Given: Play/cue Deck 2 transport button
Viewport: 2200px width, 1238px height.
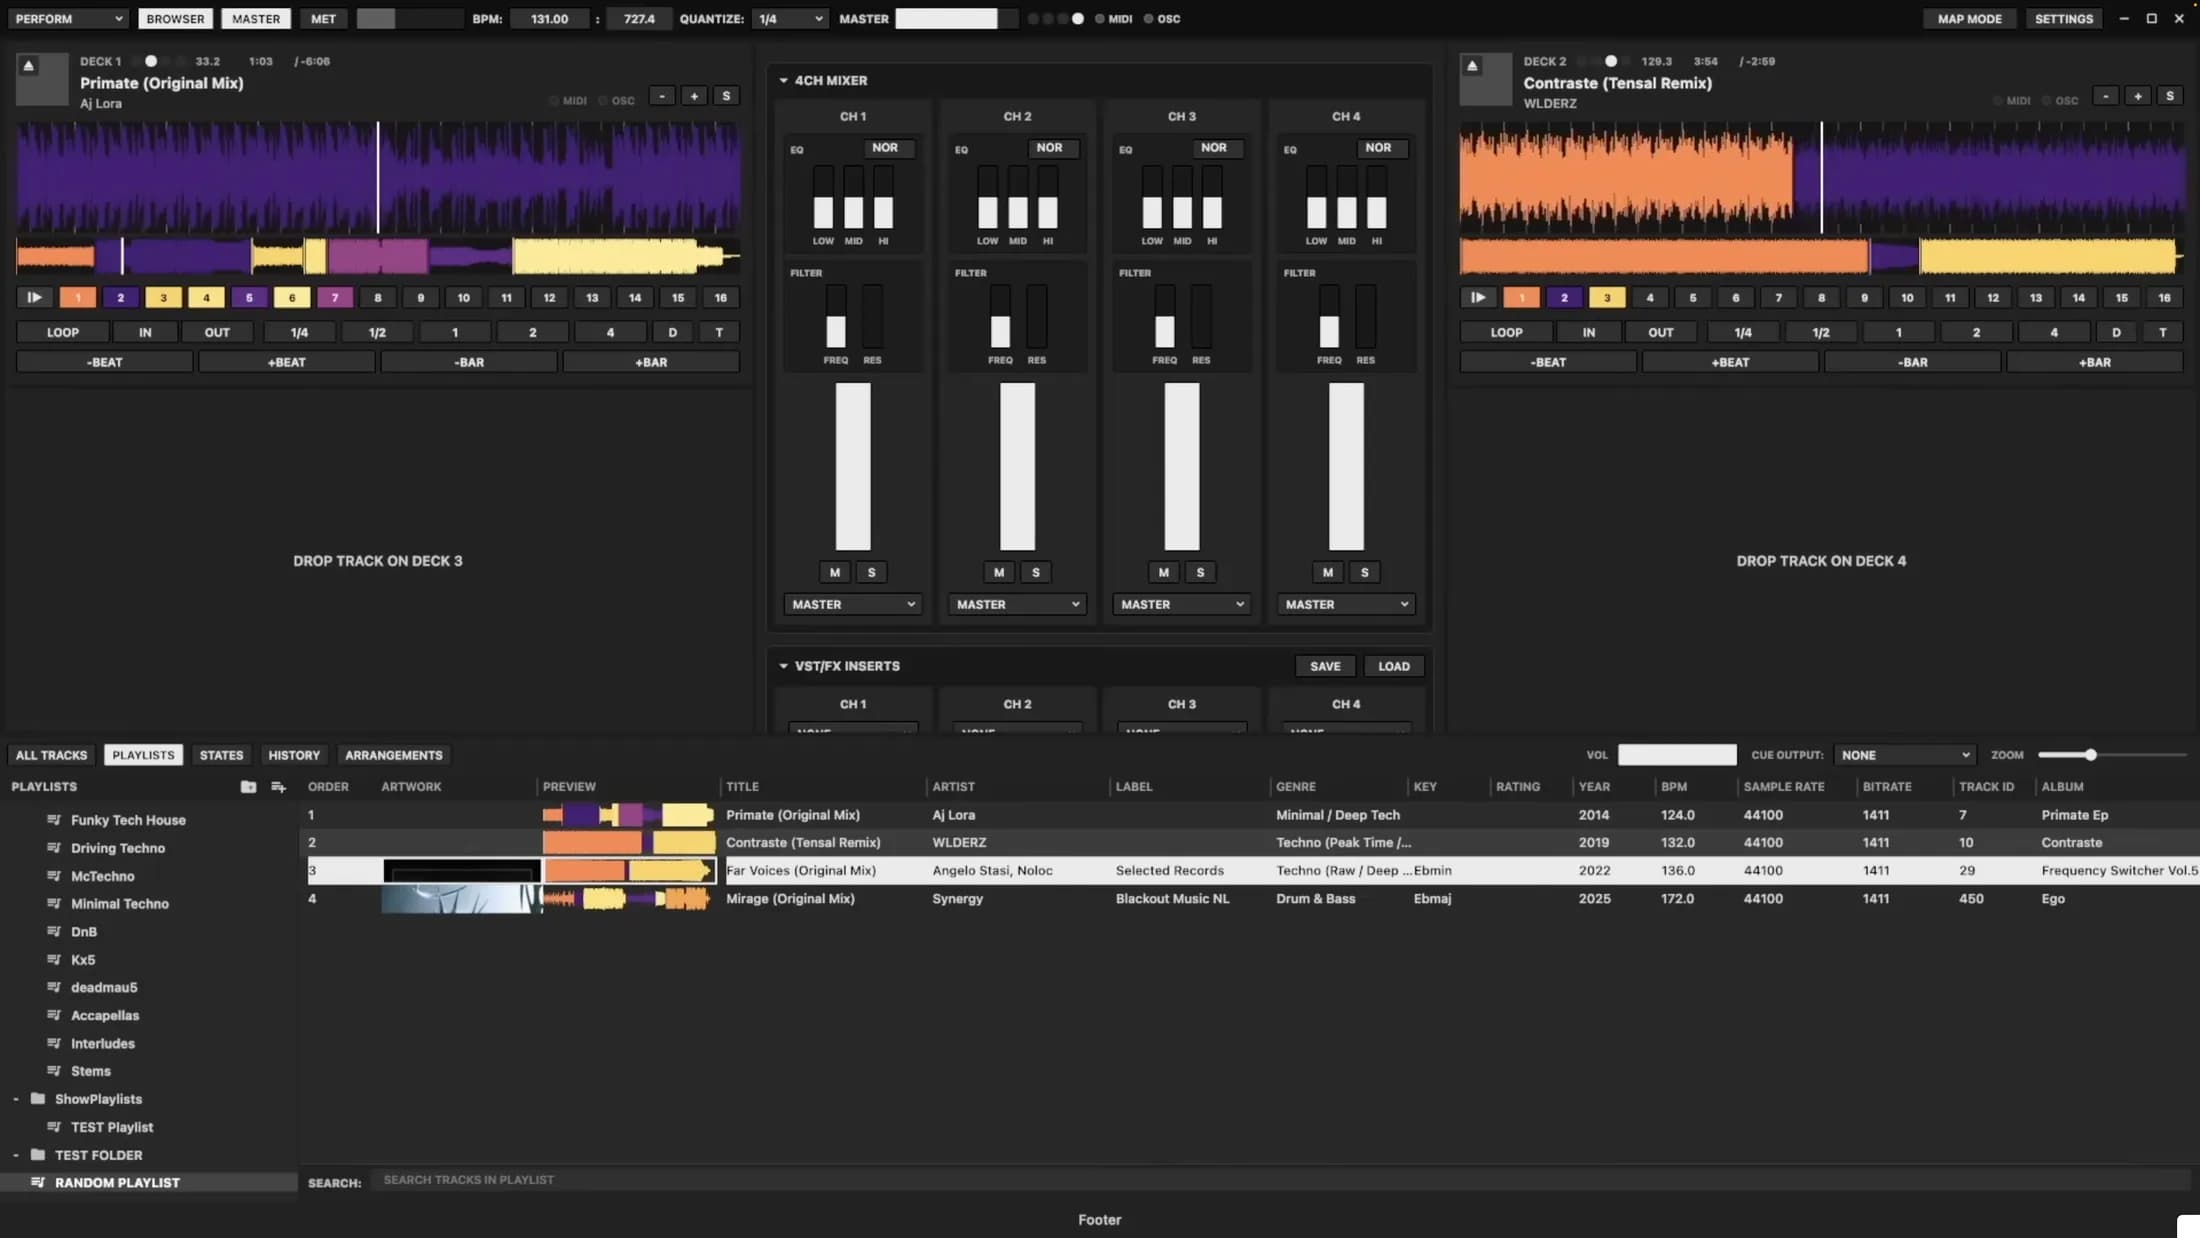Looking at the screenshot, I should [1478, 297].
